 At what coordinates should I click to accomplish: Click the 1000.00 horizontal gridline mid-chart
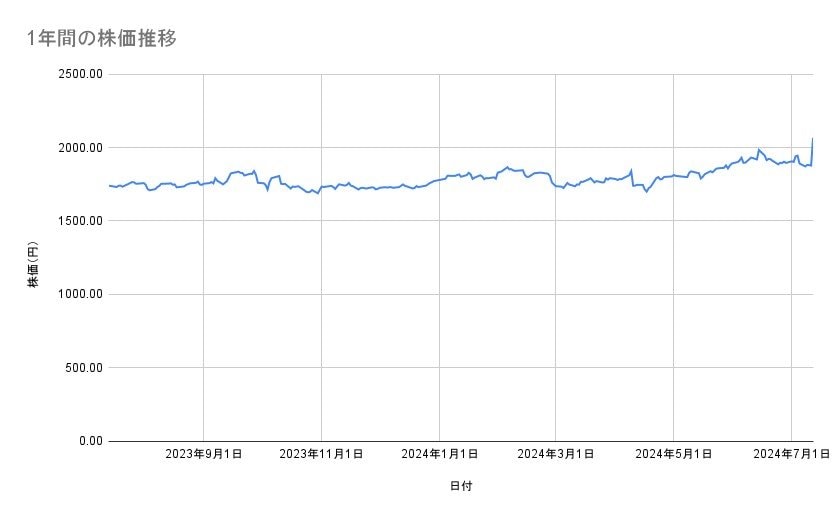click(460, 294)
